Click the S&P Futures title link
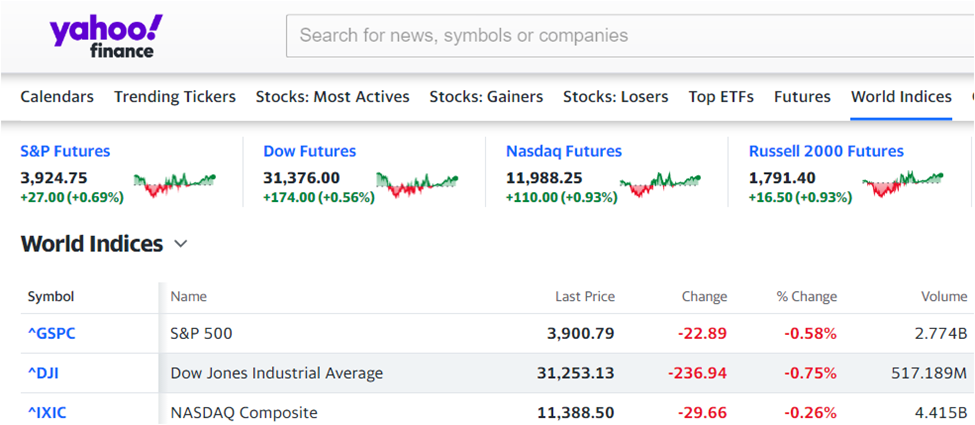975x425 pixels. (x=65, y=151)
